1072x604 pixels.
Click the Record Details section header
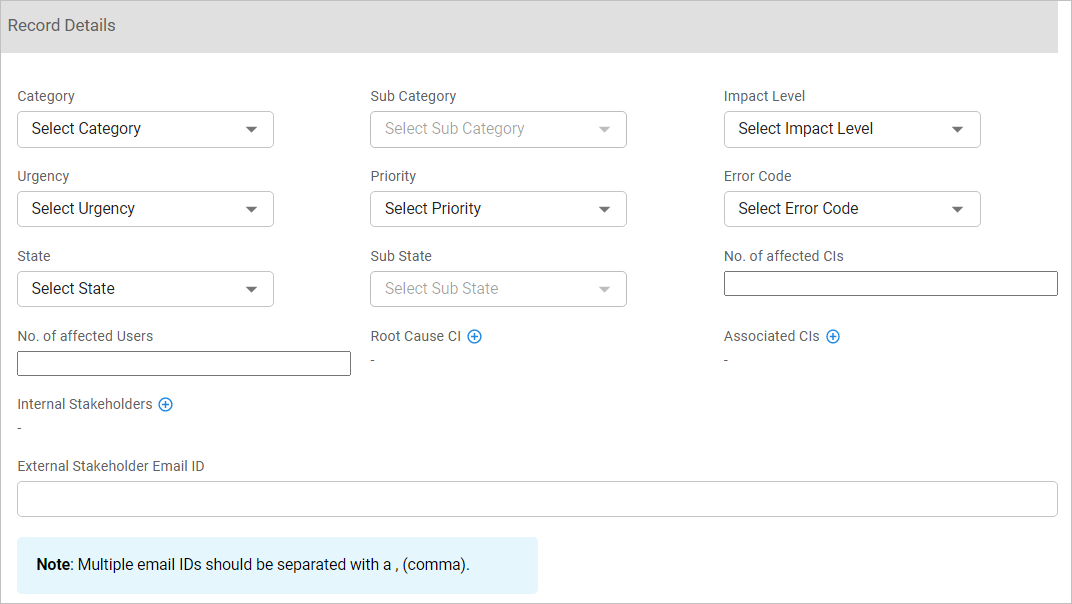coord(62,26)
